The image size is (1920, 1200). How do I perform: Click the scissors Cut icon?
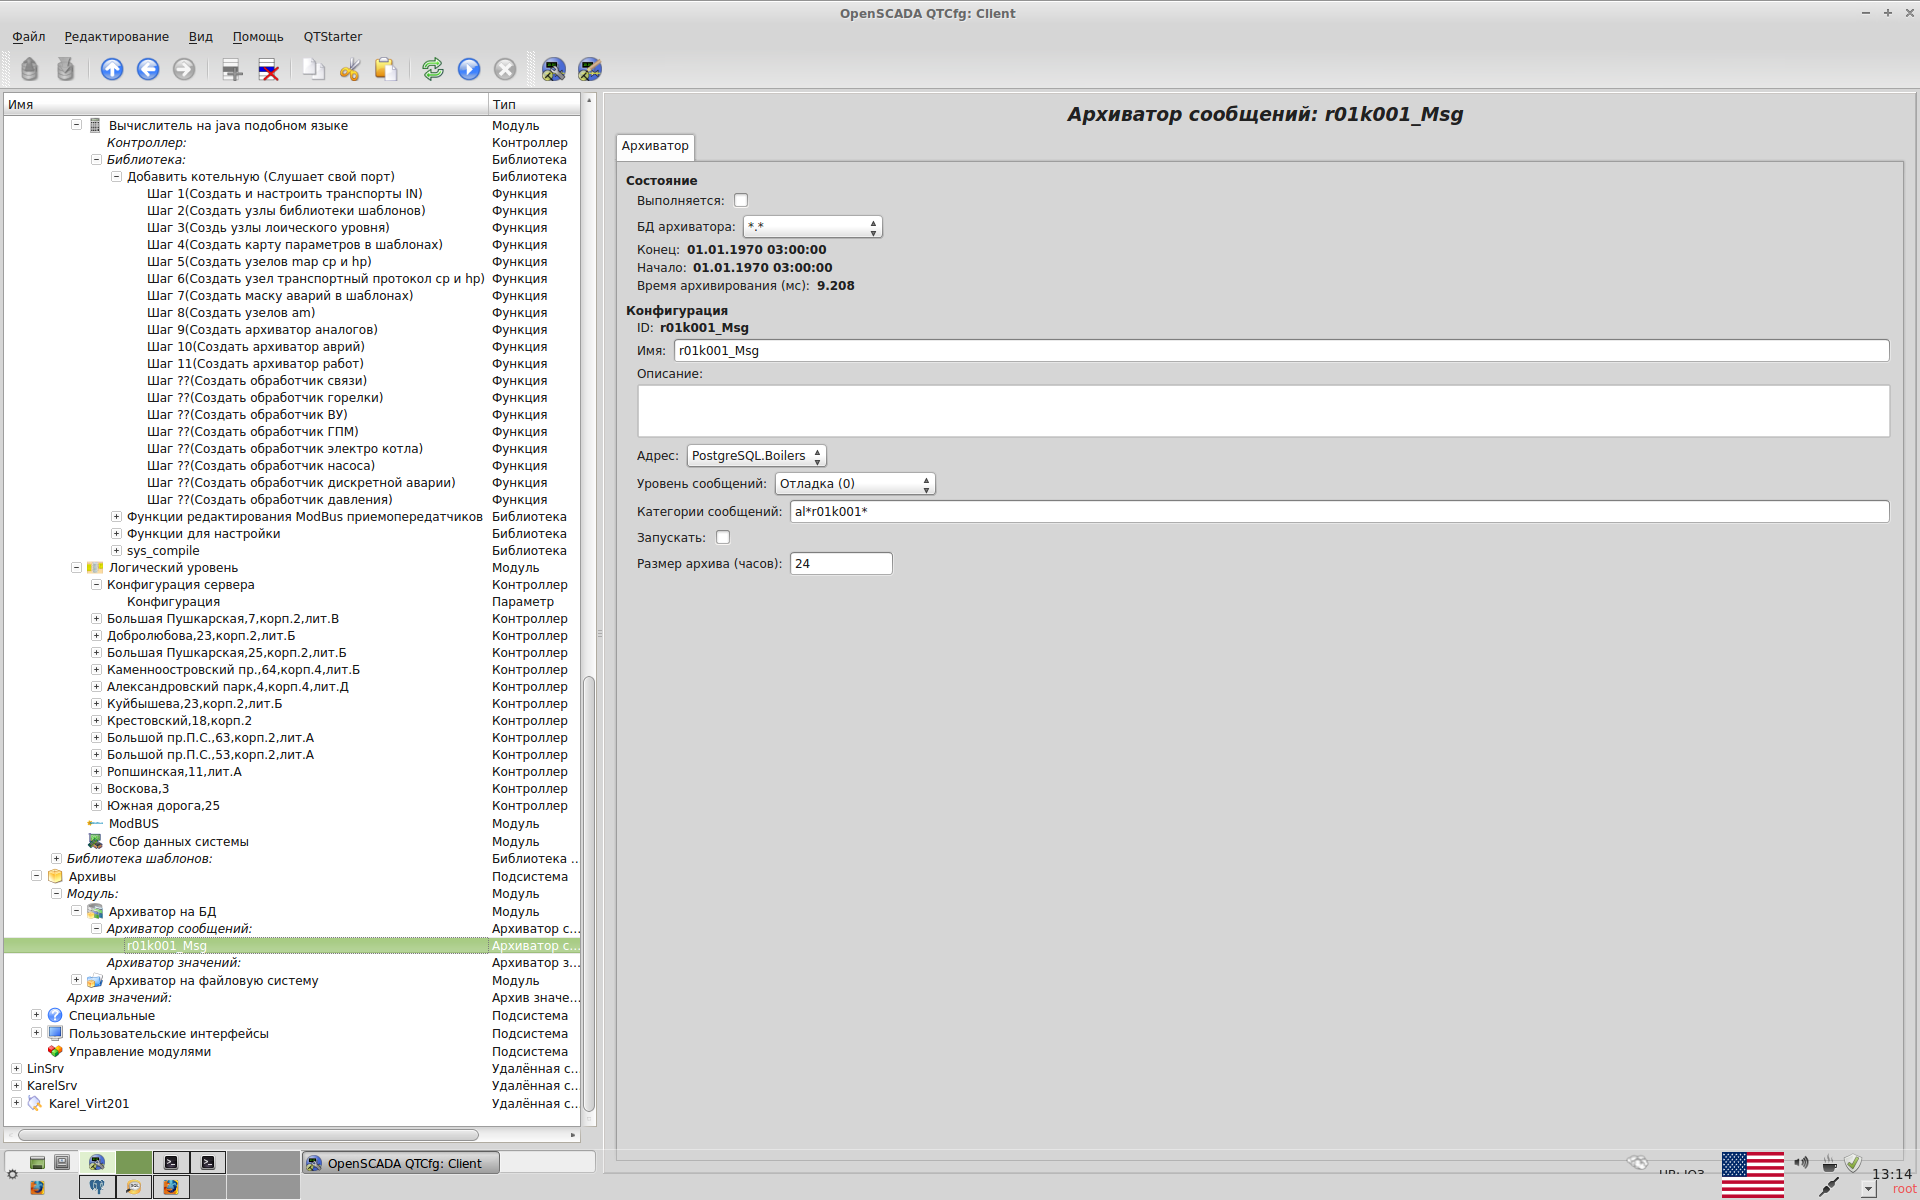tap(350, 69)
